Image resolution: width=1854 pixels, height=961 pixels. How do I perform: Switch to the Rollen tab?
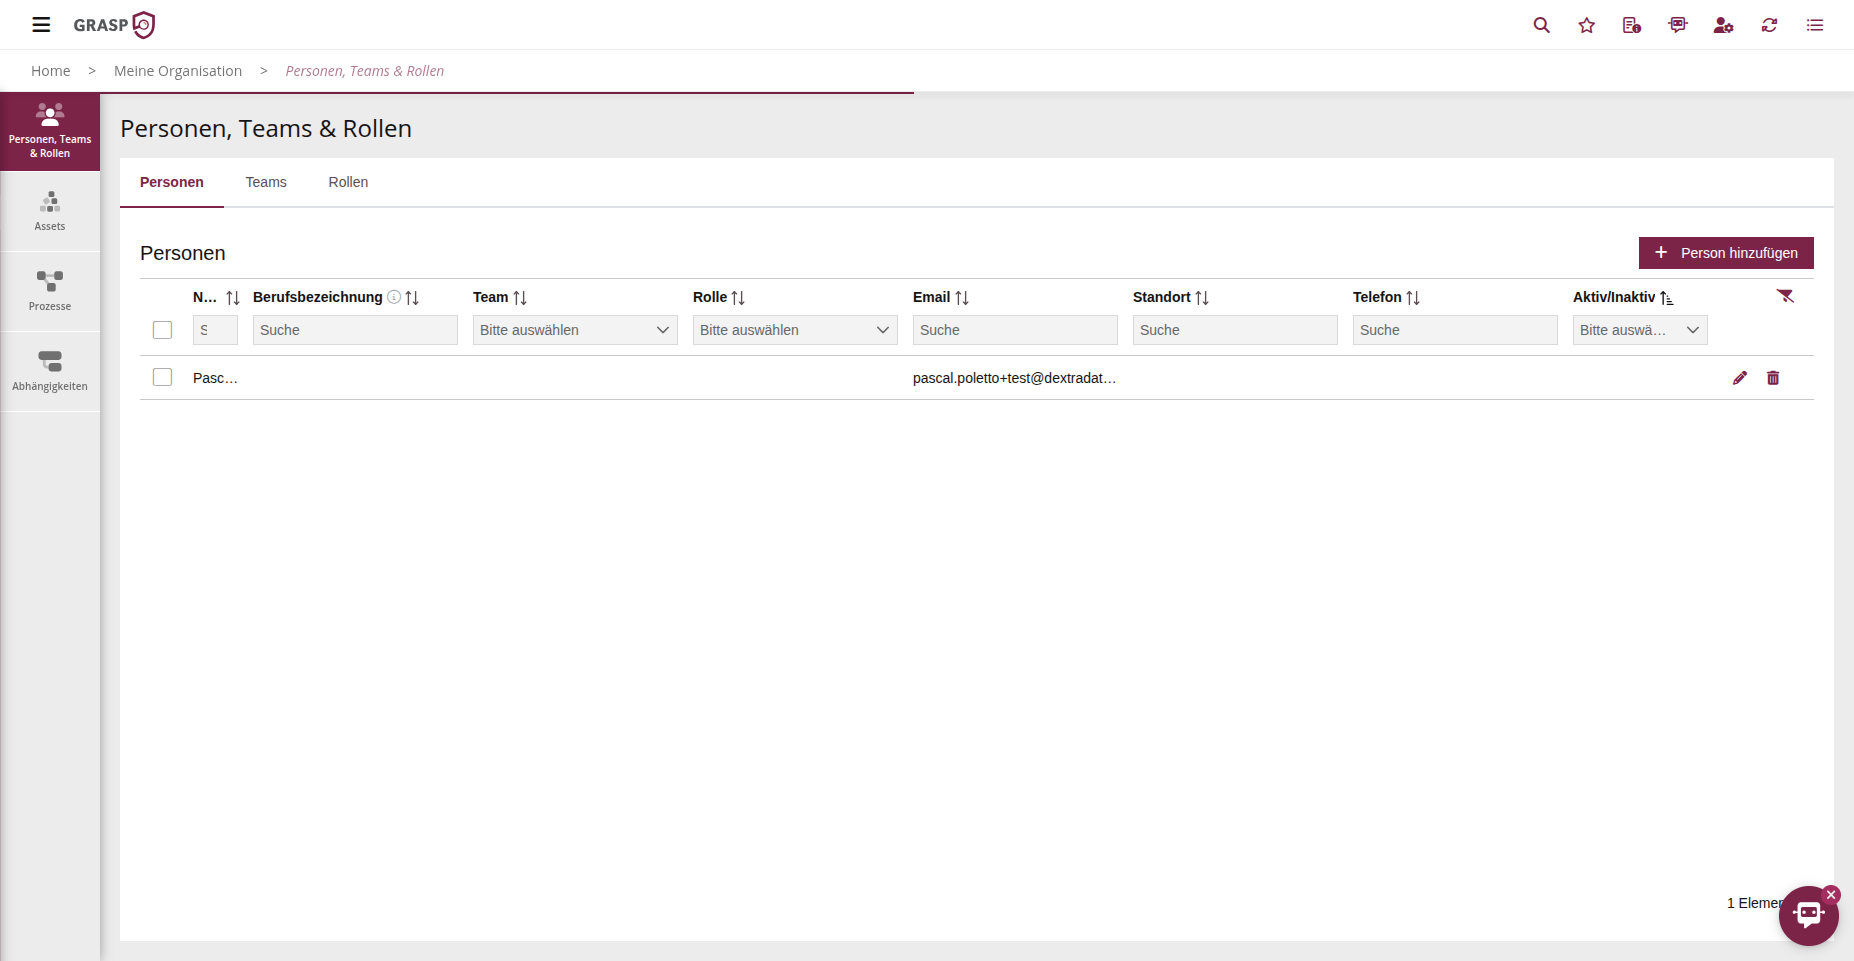click(348, 182)
